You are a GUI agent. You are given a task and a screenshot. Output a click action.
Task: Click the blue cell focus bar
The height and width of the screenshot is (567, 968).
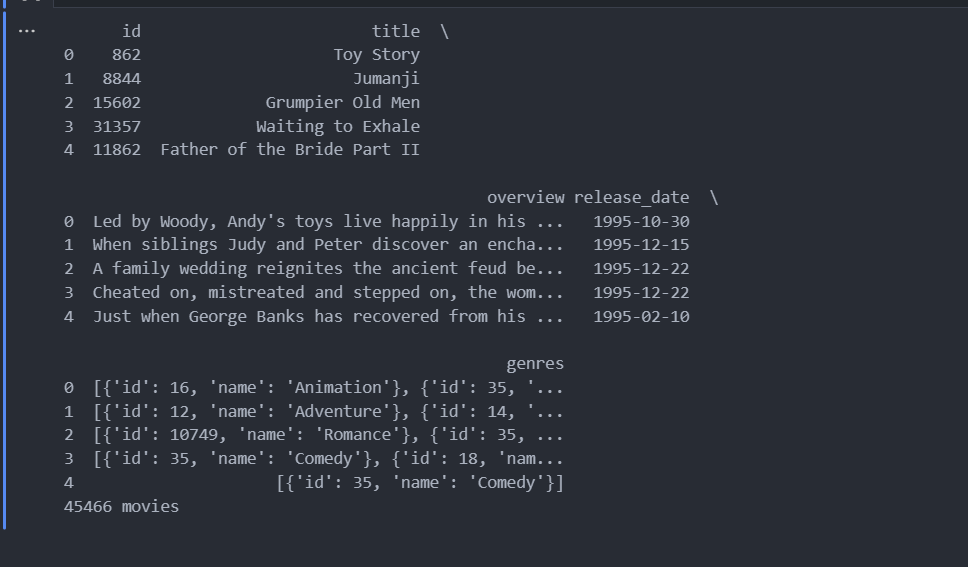pyautogui.click(x=4, y=270)
